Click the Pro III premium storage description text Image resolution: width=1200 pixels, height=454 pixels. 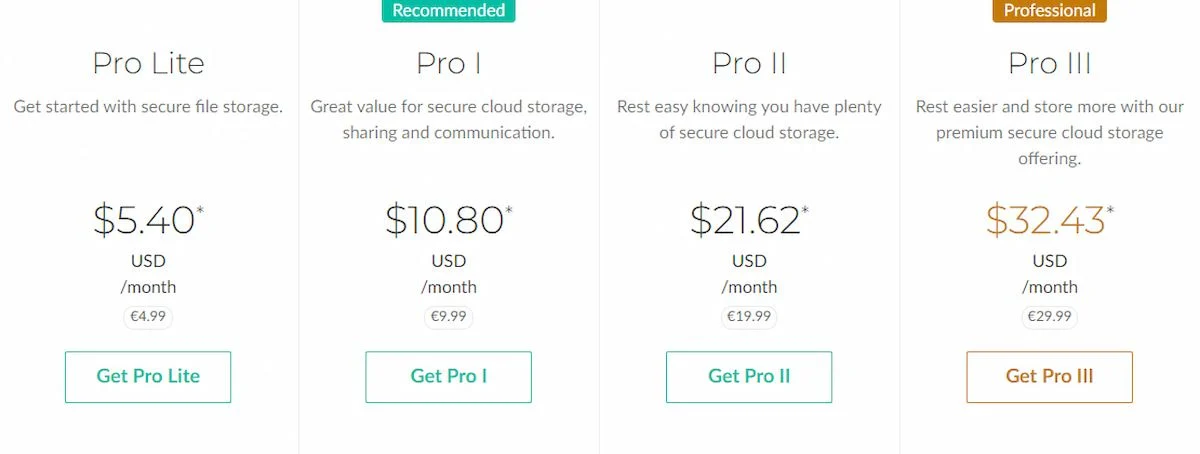(1050, 132)
